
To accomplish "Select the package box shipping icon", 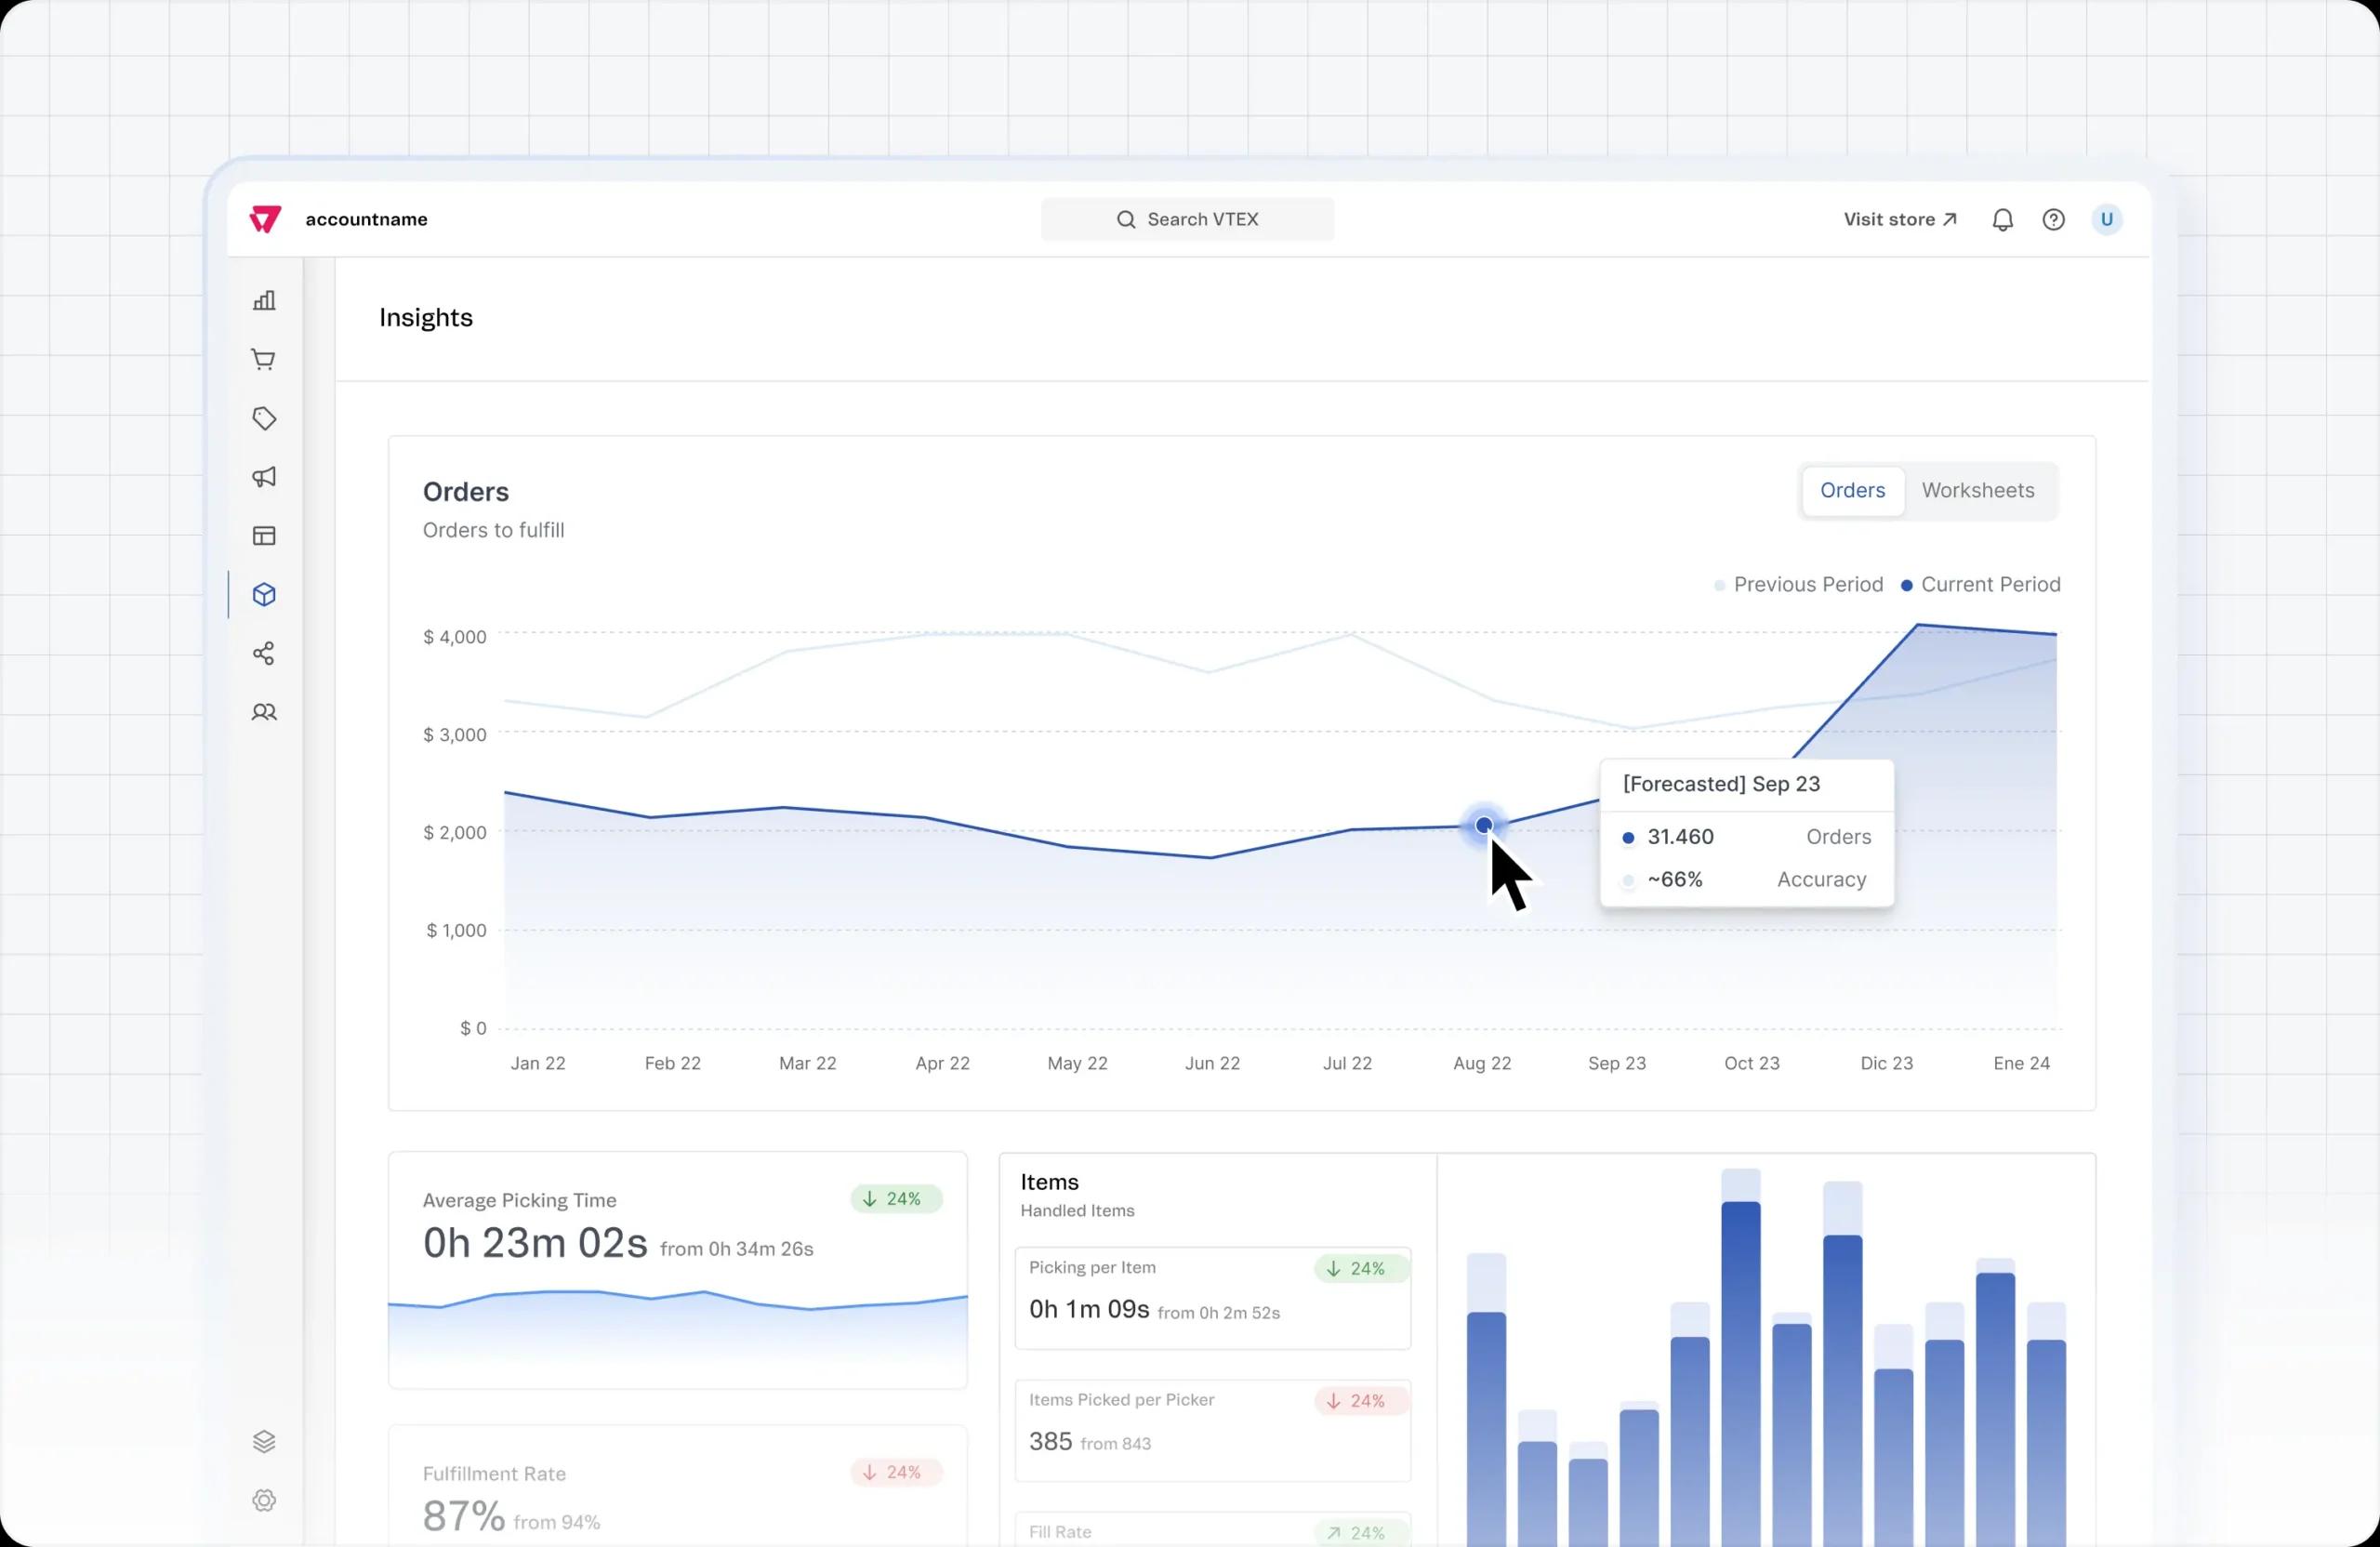I will 264,595.
